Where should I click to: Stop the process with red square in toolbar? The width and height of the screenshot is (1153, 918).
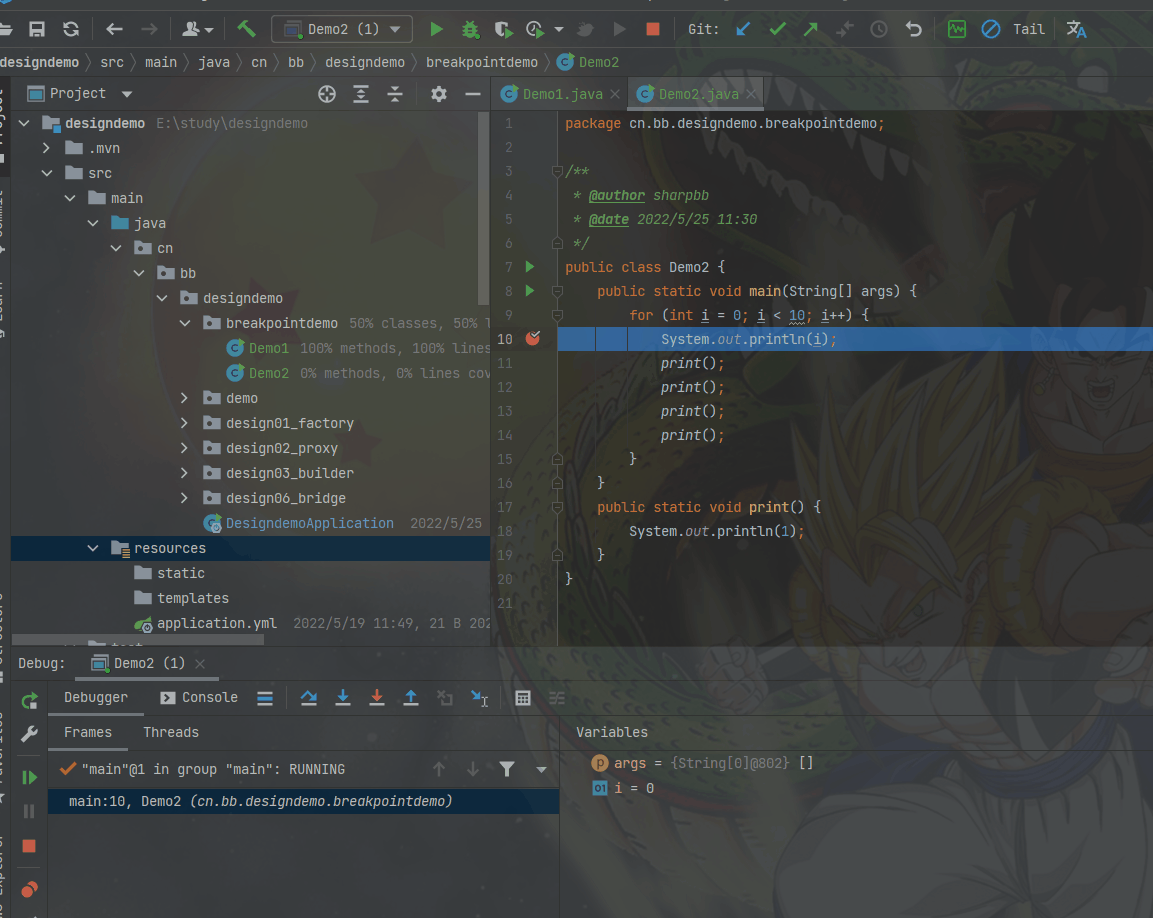[652, 29]
